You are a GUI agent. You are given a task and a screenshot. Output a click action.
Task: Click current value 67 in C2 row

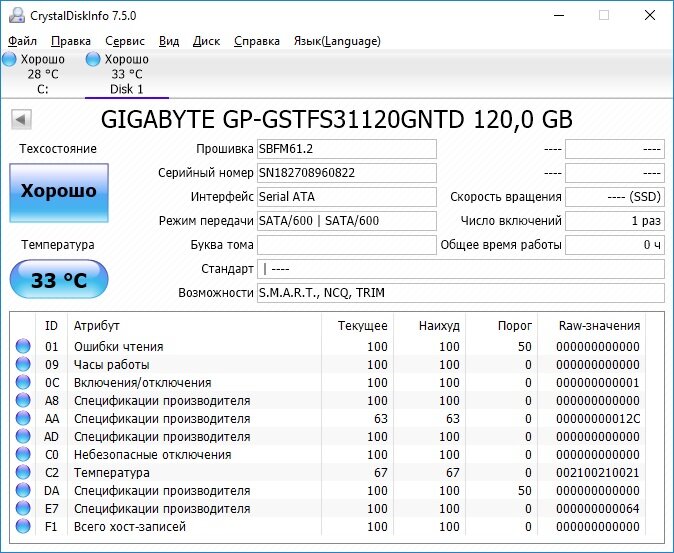click(380, 473)
